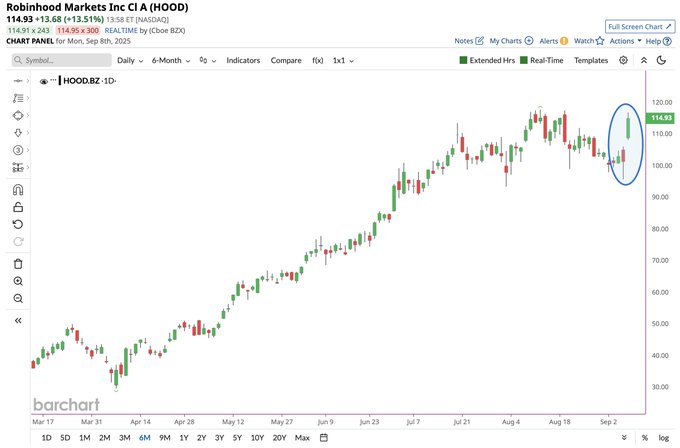680x448 pixels.
Task: Select the crosshair cursor tool
Action: [x=18, y=81]
